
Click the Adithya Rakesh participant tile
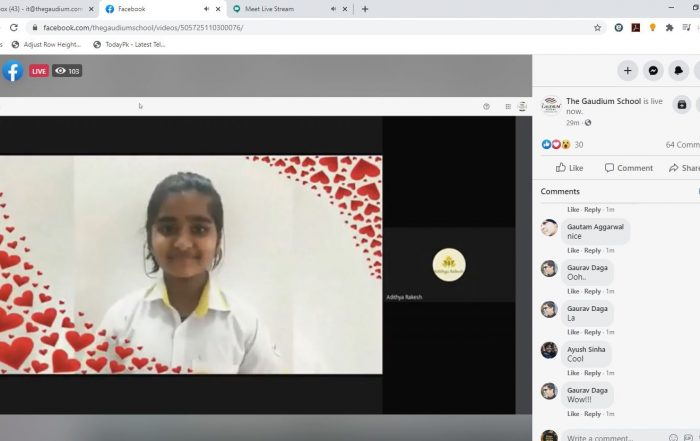[449, 265]
